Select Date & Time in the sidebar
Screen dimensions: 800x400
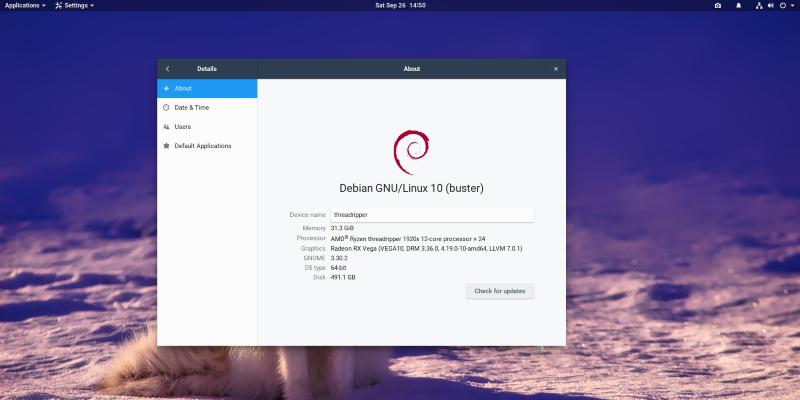click(191, 107)
